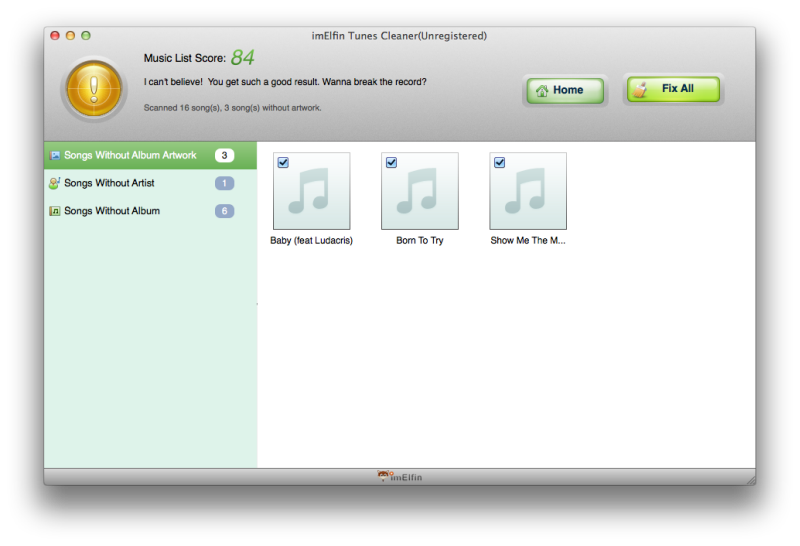800x546 pixels.
Task: Uncheck the Show Me The M... checkbox
Action: 499,162
